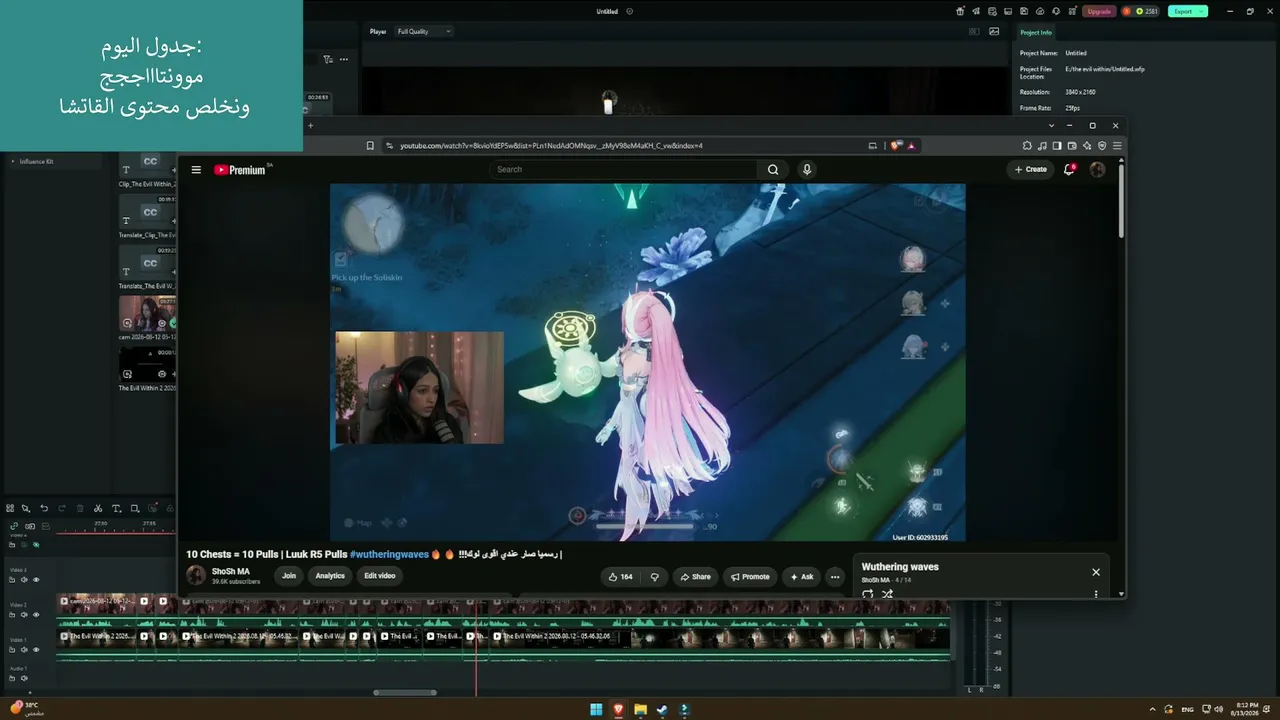
Task: Click the YouTube Create button
Action: (x=1030, y=170)
